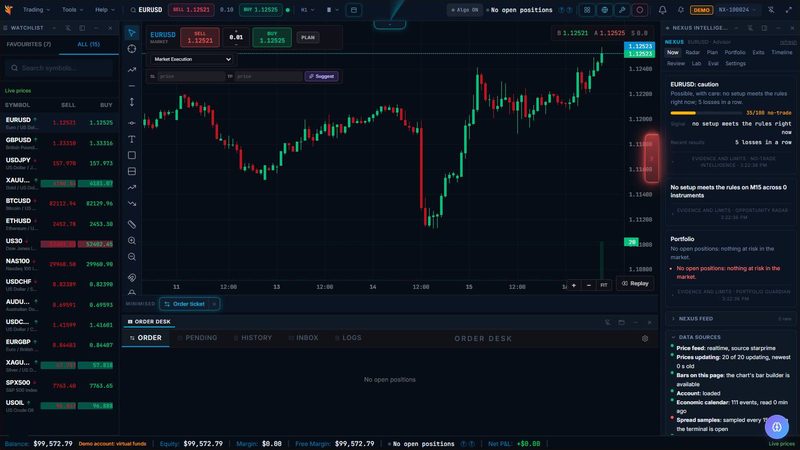This screenshot has width=800, height=450.
Task: Open Nexus Settings tab
Action: click(735, 64)
